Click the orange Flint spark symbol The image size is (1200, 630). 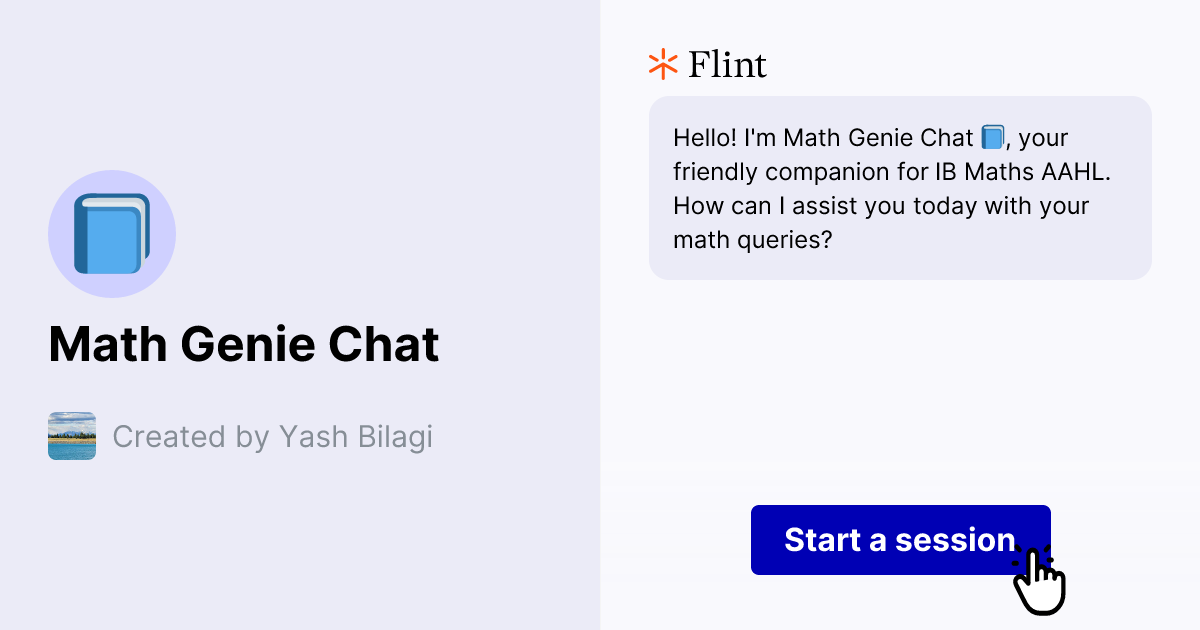pyautogui.click(x=661, y=63)
